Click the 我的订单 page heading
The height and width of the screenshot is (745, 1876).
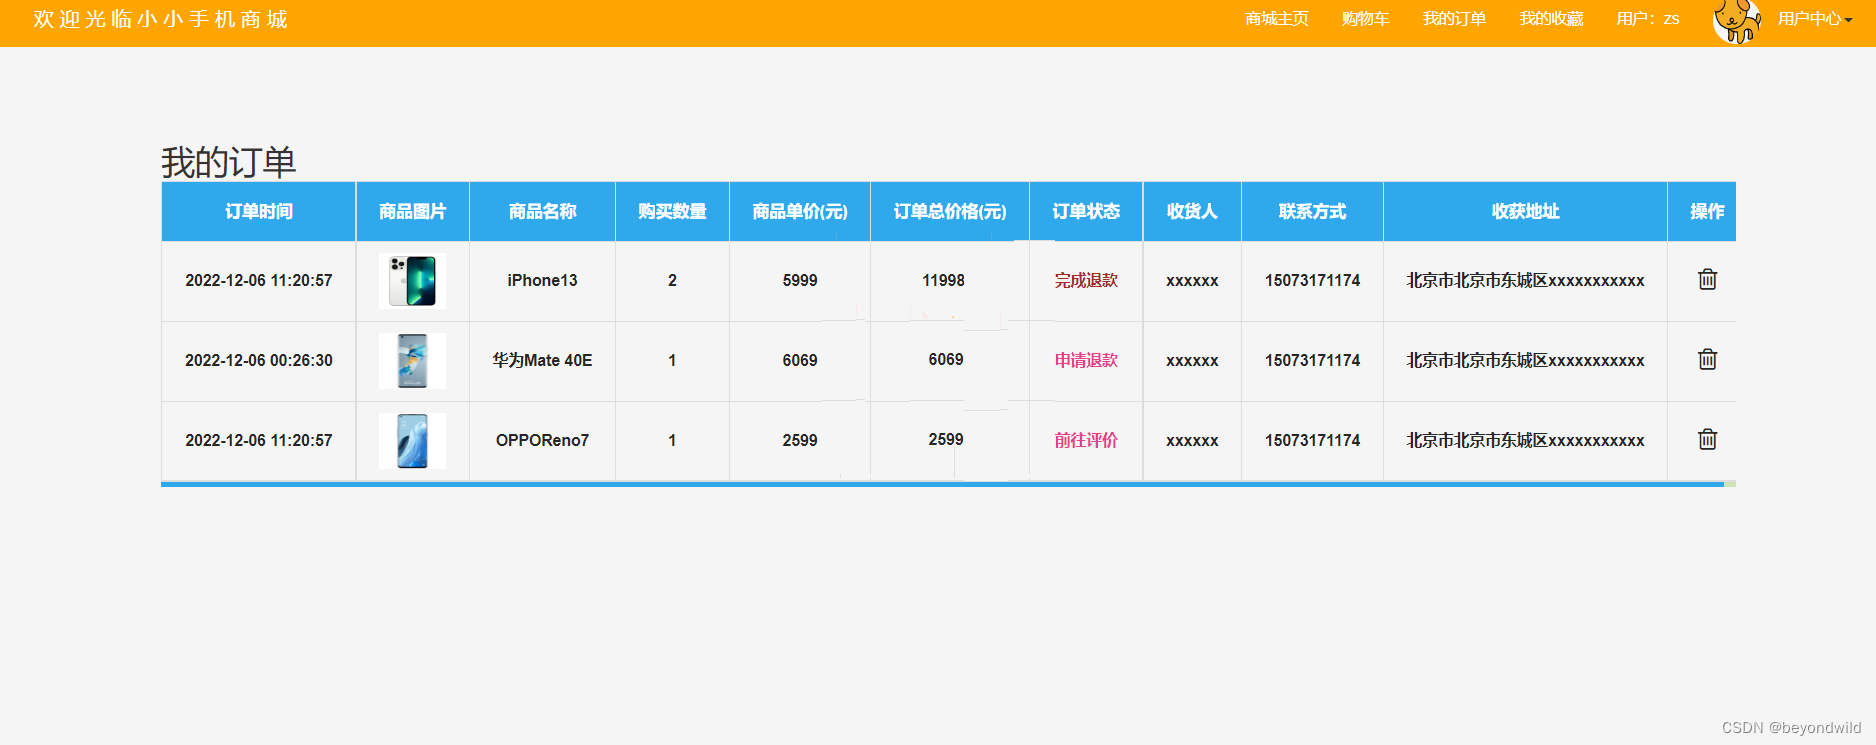click(229, 162)
